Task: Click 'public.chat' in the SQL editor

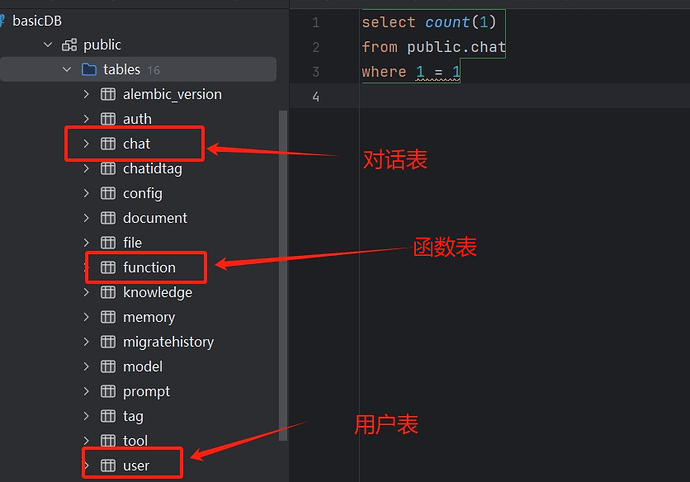Action: click(x=456, y=47)
